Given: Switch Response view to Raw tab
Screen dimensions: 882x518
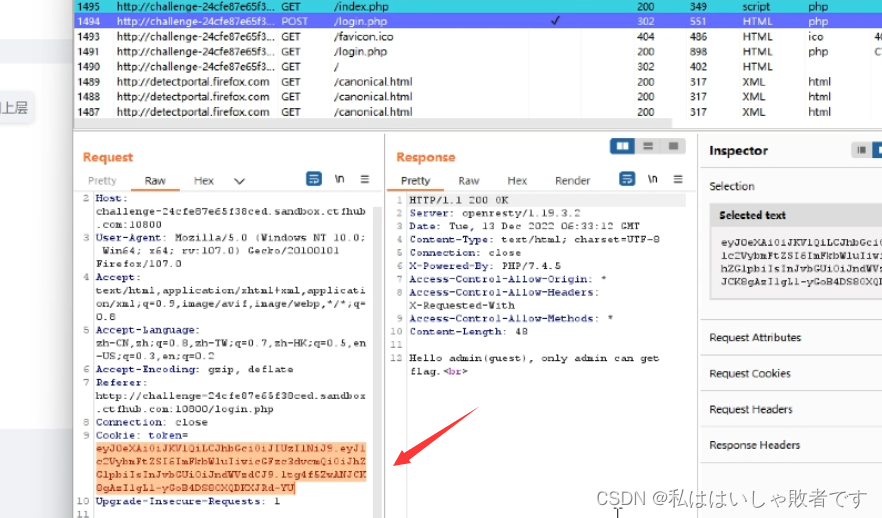Looking at the screenshot, I should 469,181.
